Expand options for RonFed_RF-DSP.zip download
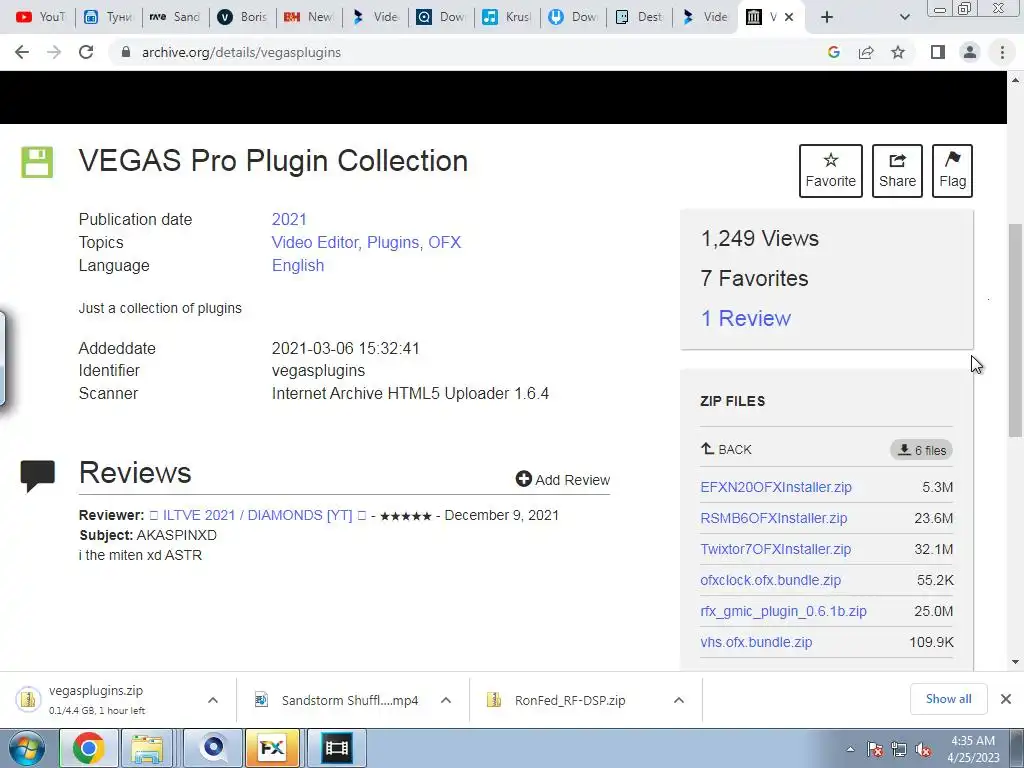This screenshot has width=1024, height=768. (679, 700)
